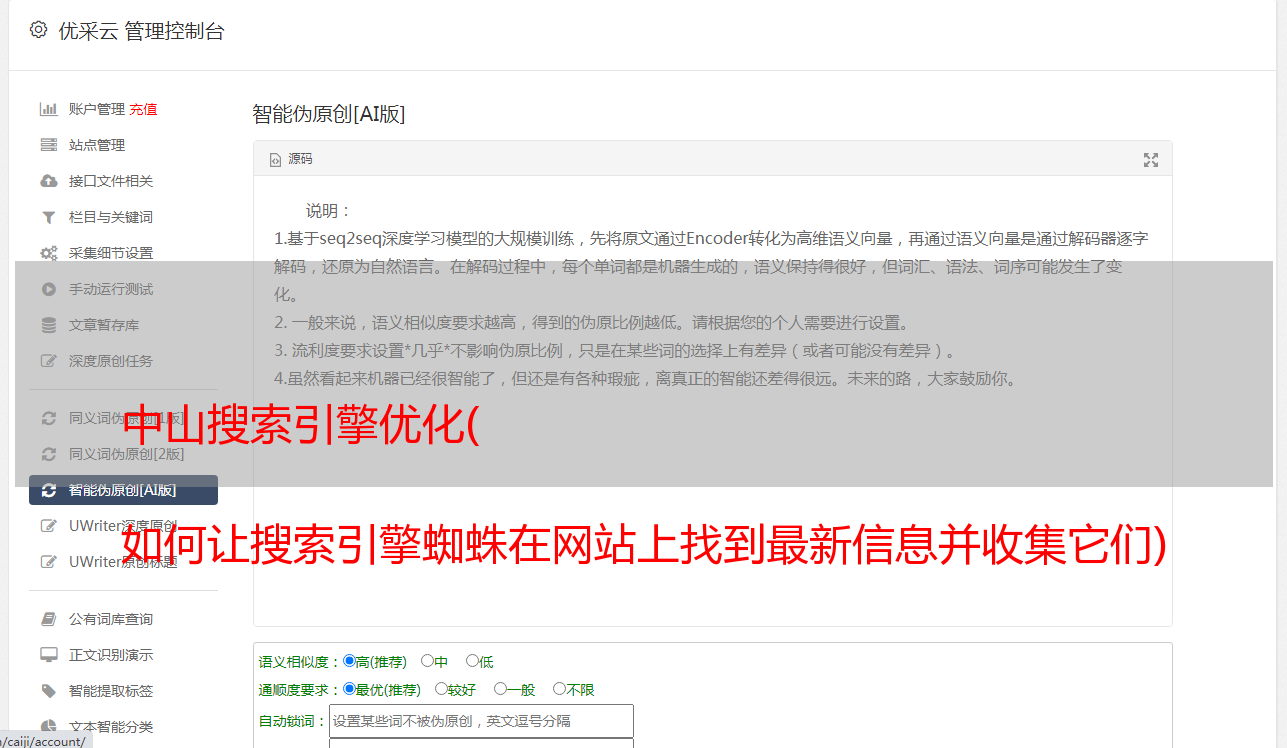
Task: Choose 不限 for 通顺度要求
Action: 574,689
